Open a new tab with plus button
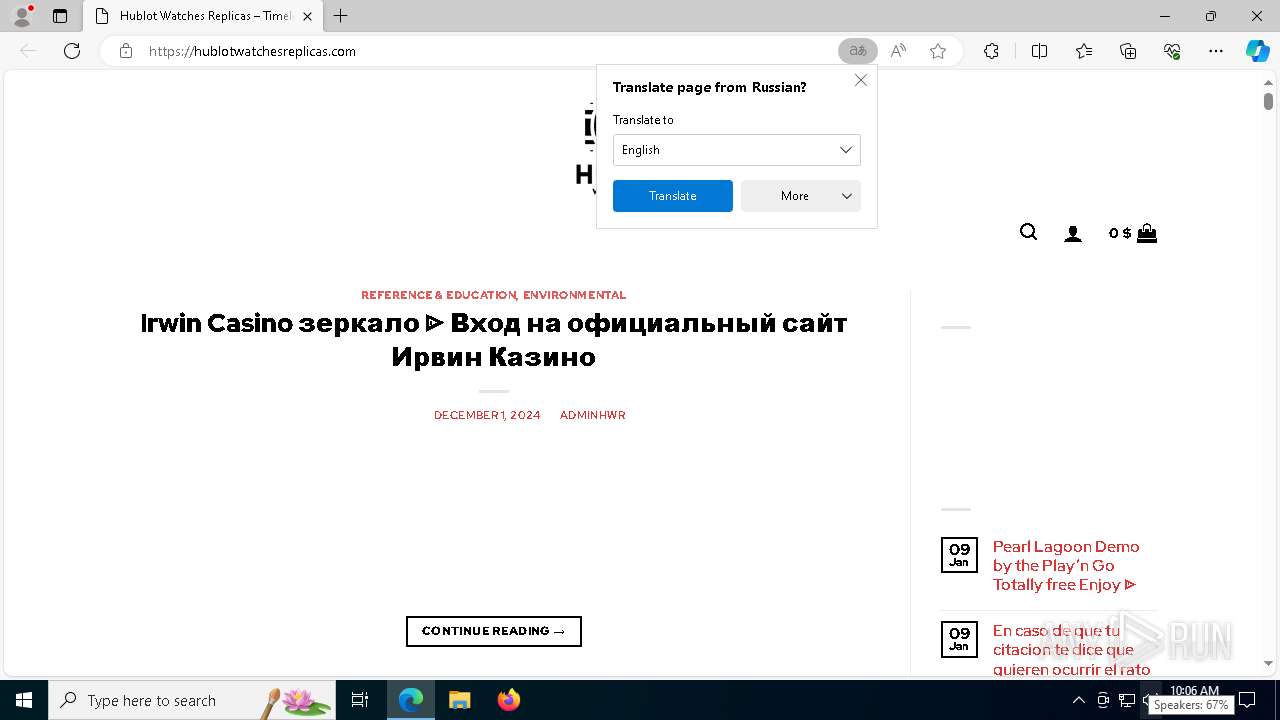Screen dimensions: 1280x720 (341, 16)
